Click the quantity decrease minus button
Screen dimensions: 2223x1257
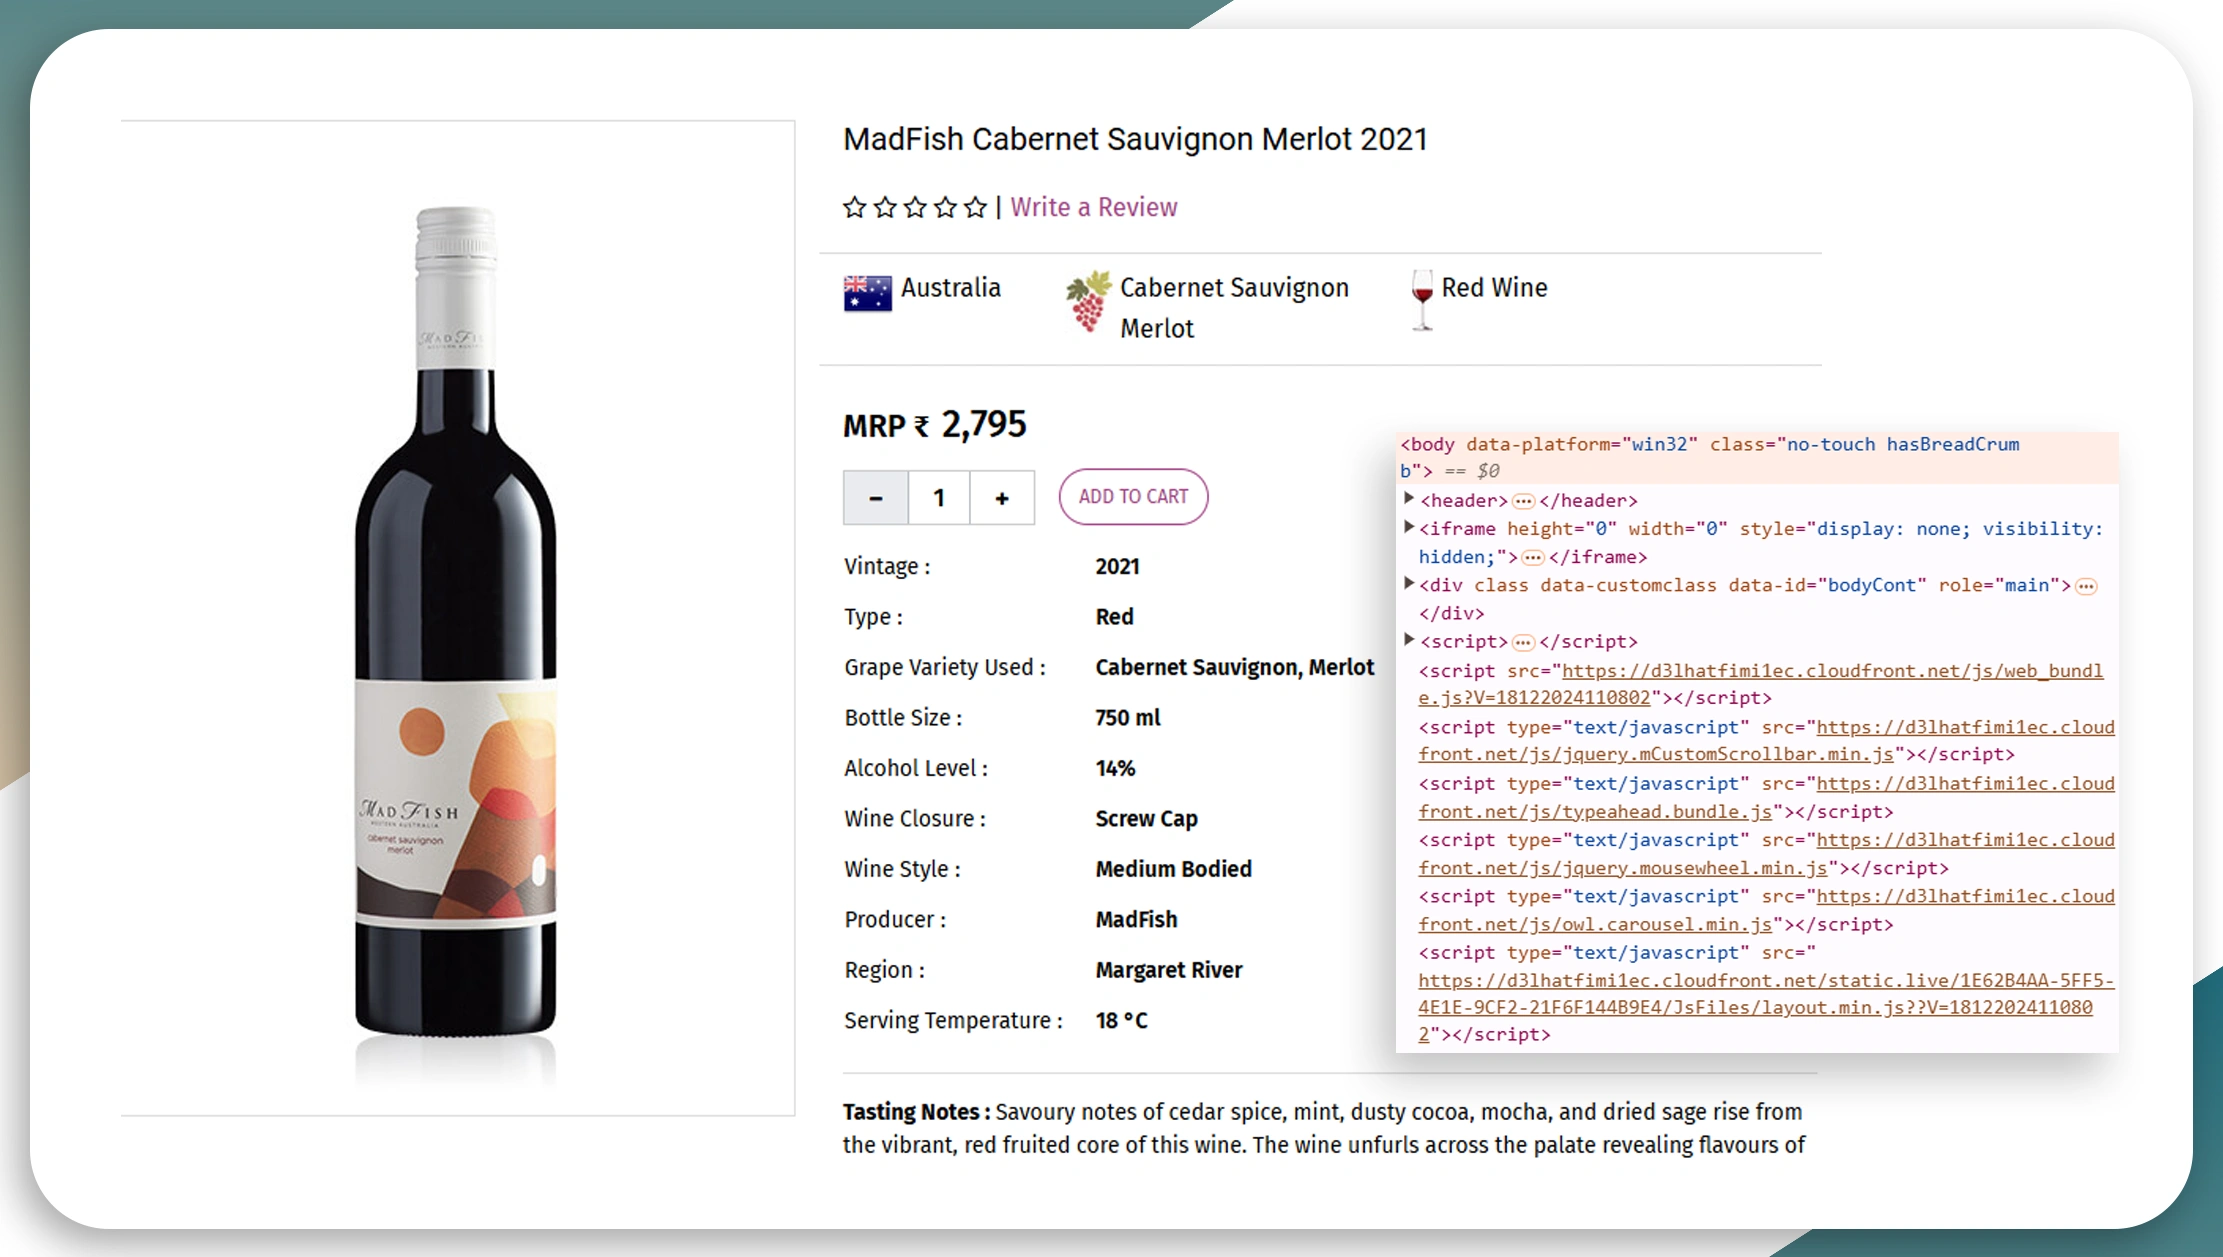(876, 496)
